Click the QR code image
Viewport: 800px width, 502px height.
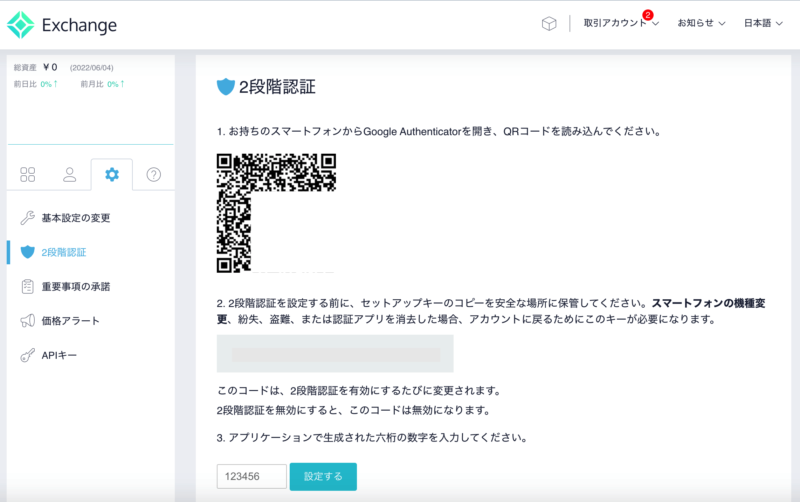tap(276, 213)
